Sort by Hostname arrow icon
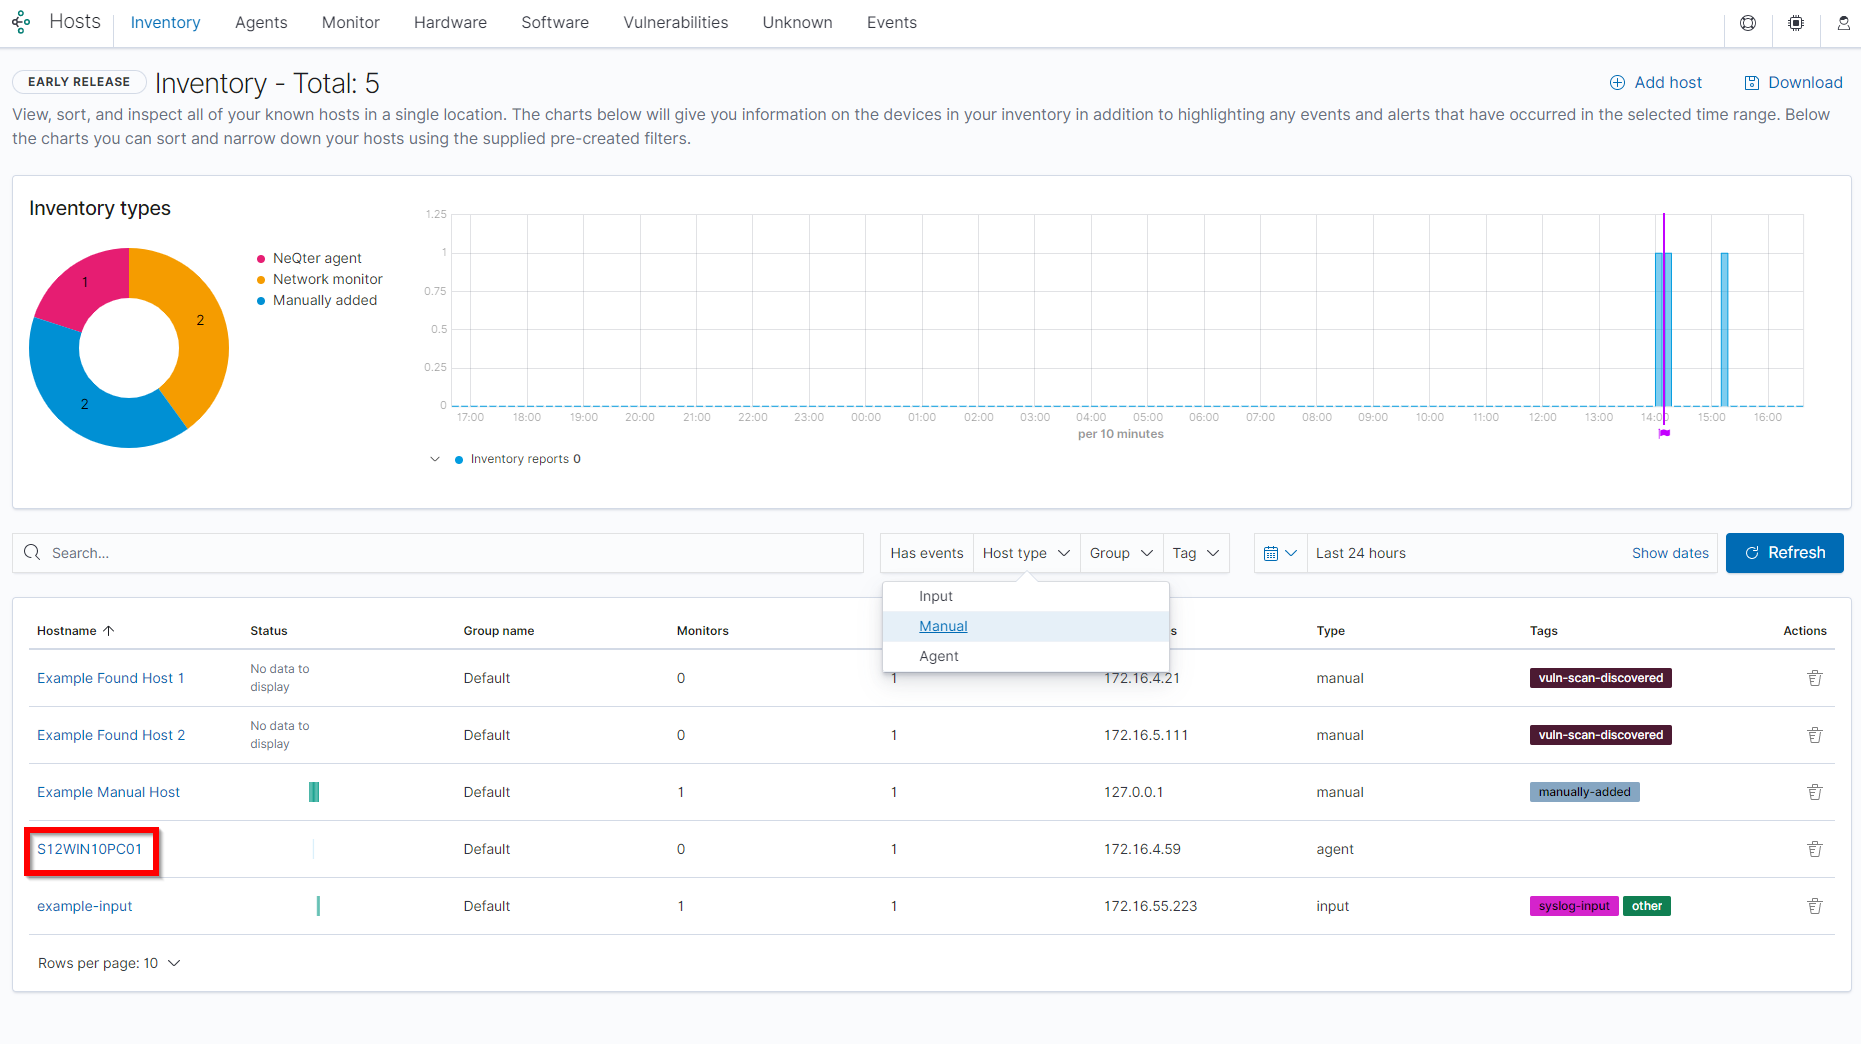The height and width of the screenshot is (1044, 1861). coord(109,630)
